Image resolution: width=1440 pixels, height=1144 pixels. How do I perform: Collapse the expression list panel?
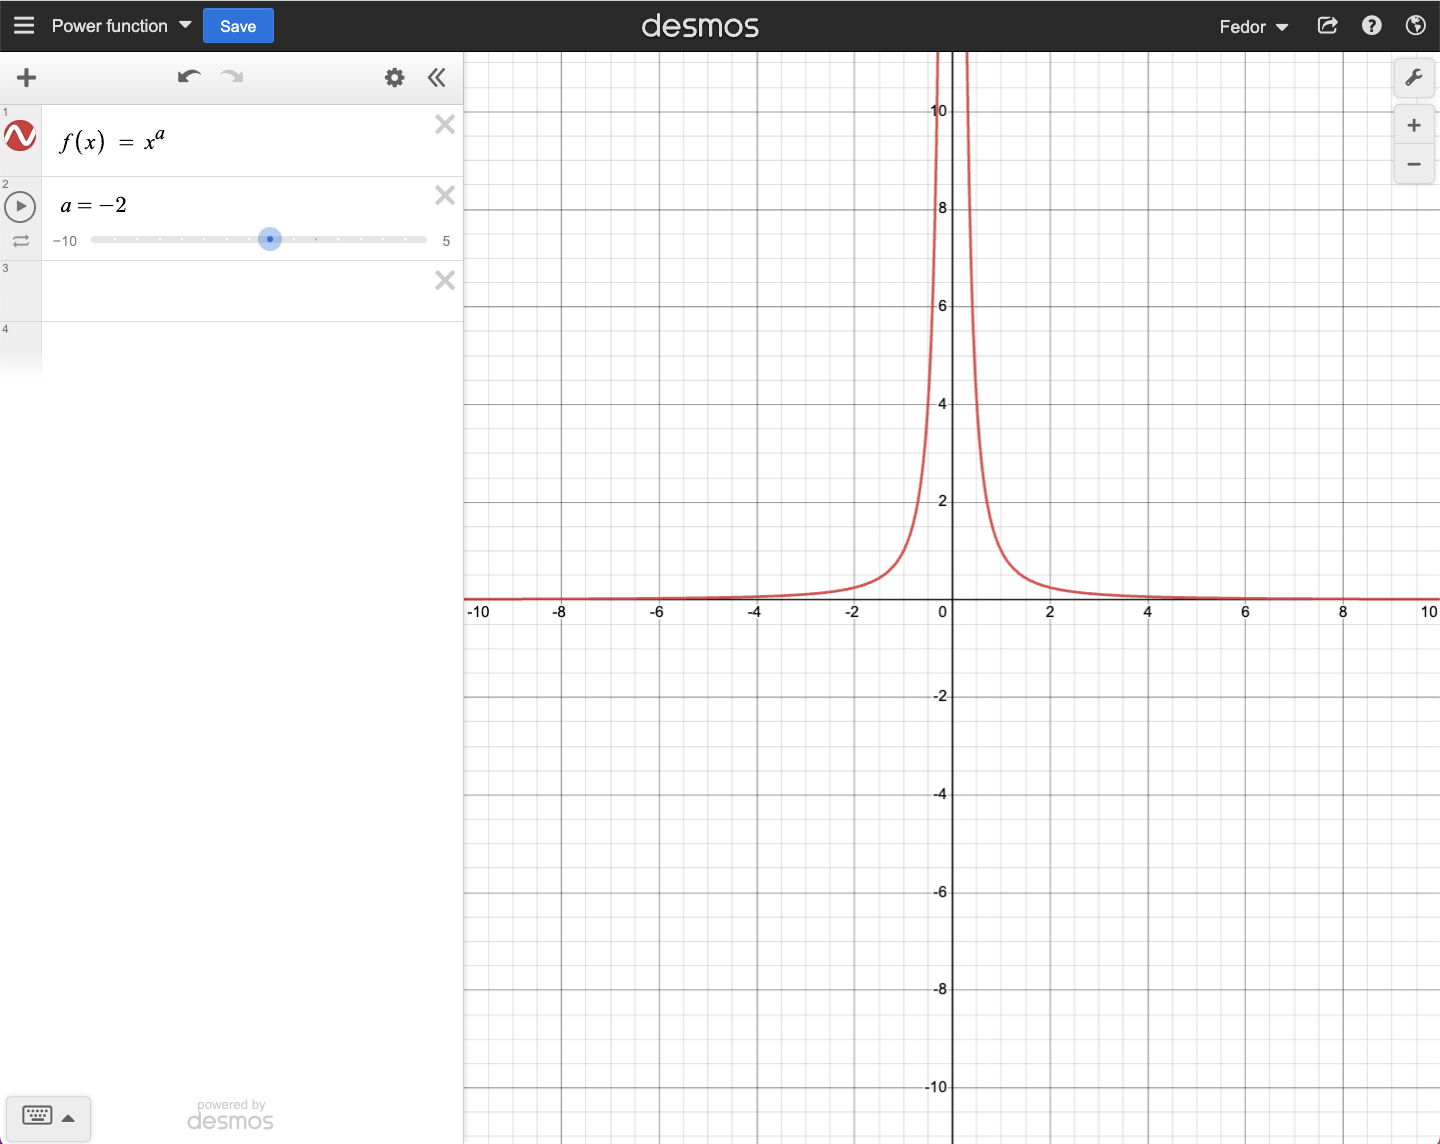tap(437, 78)
